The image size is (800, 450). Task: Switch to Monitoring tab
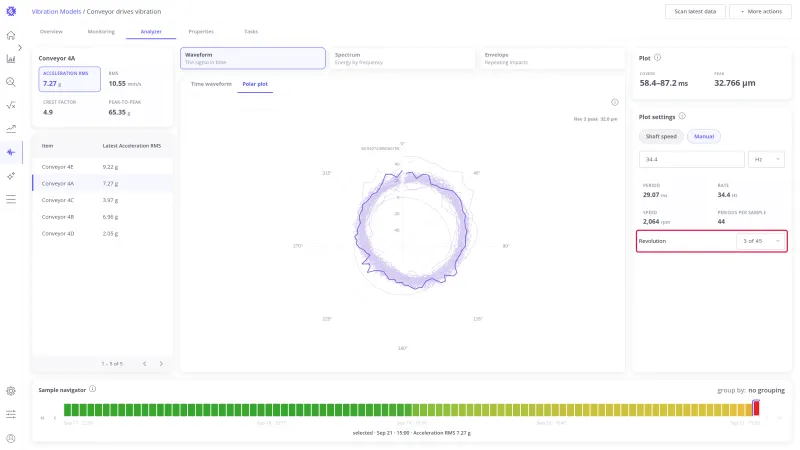(101, 32)
